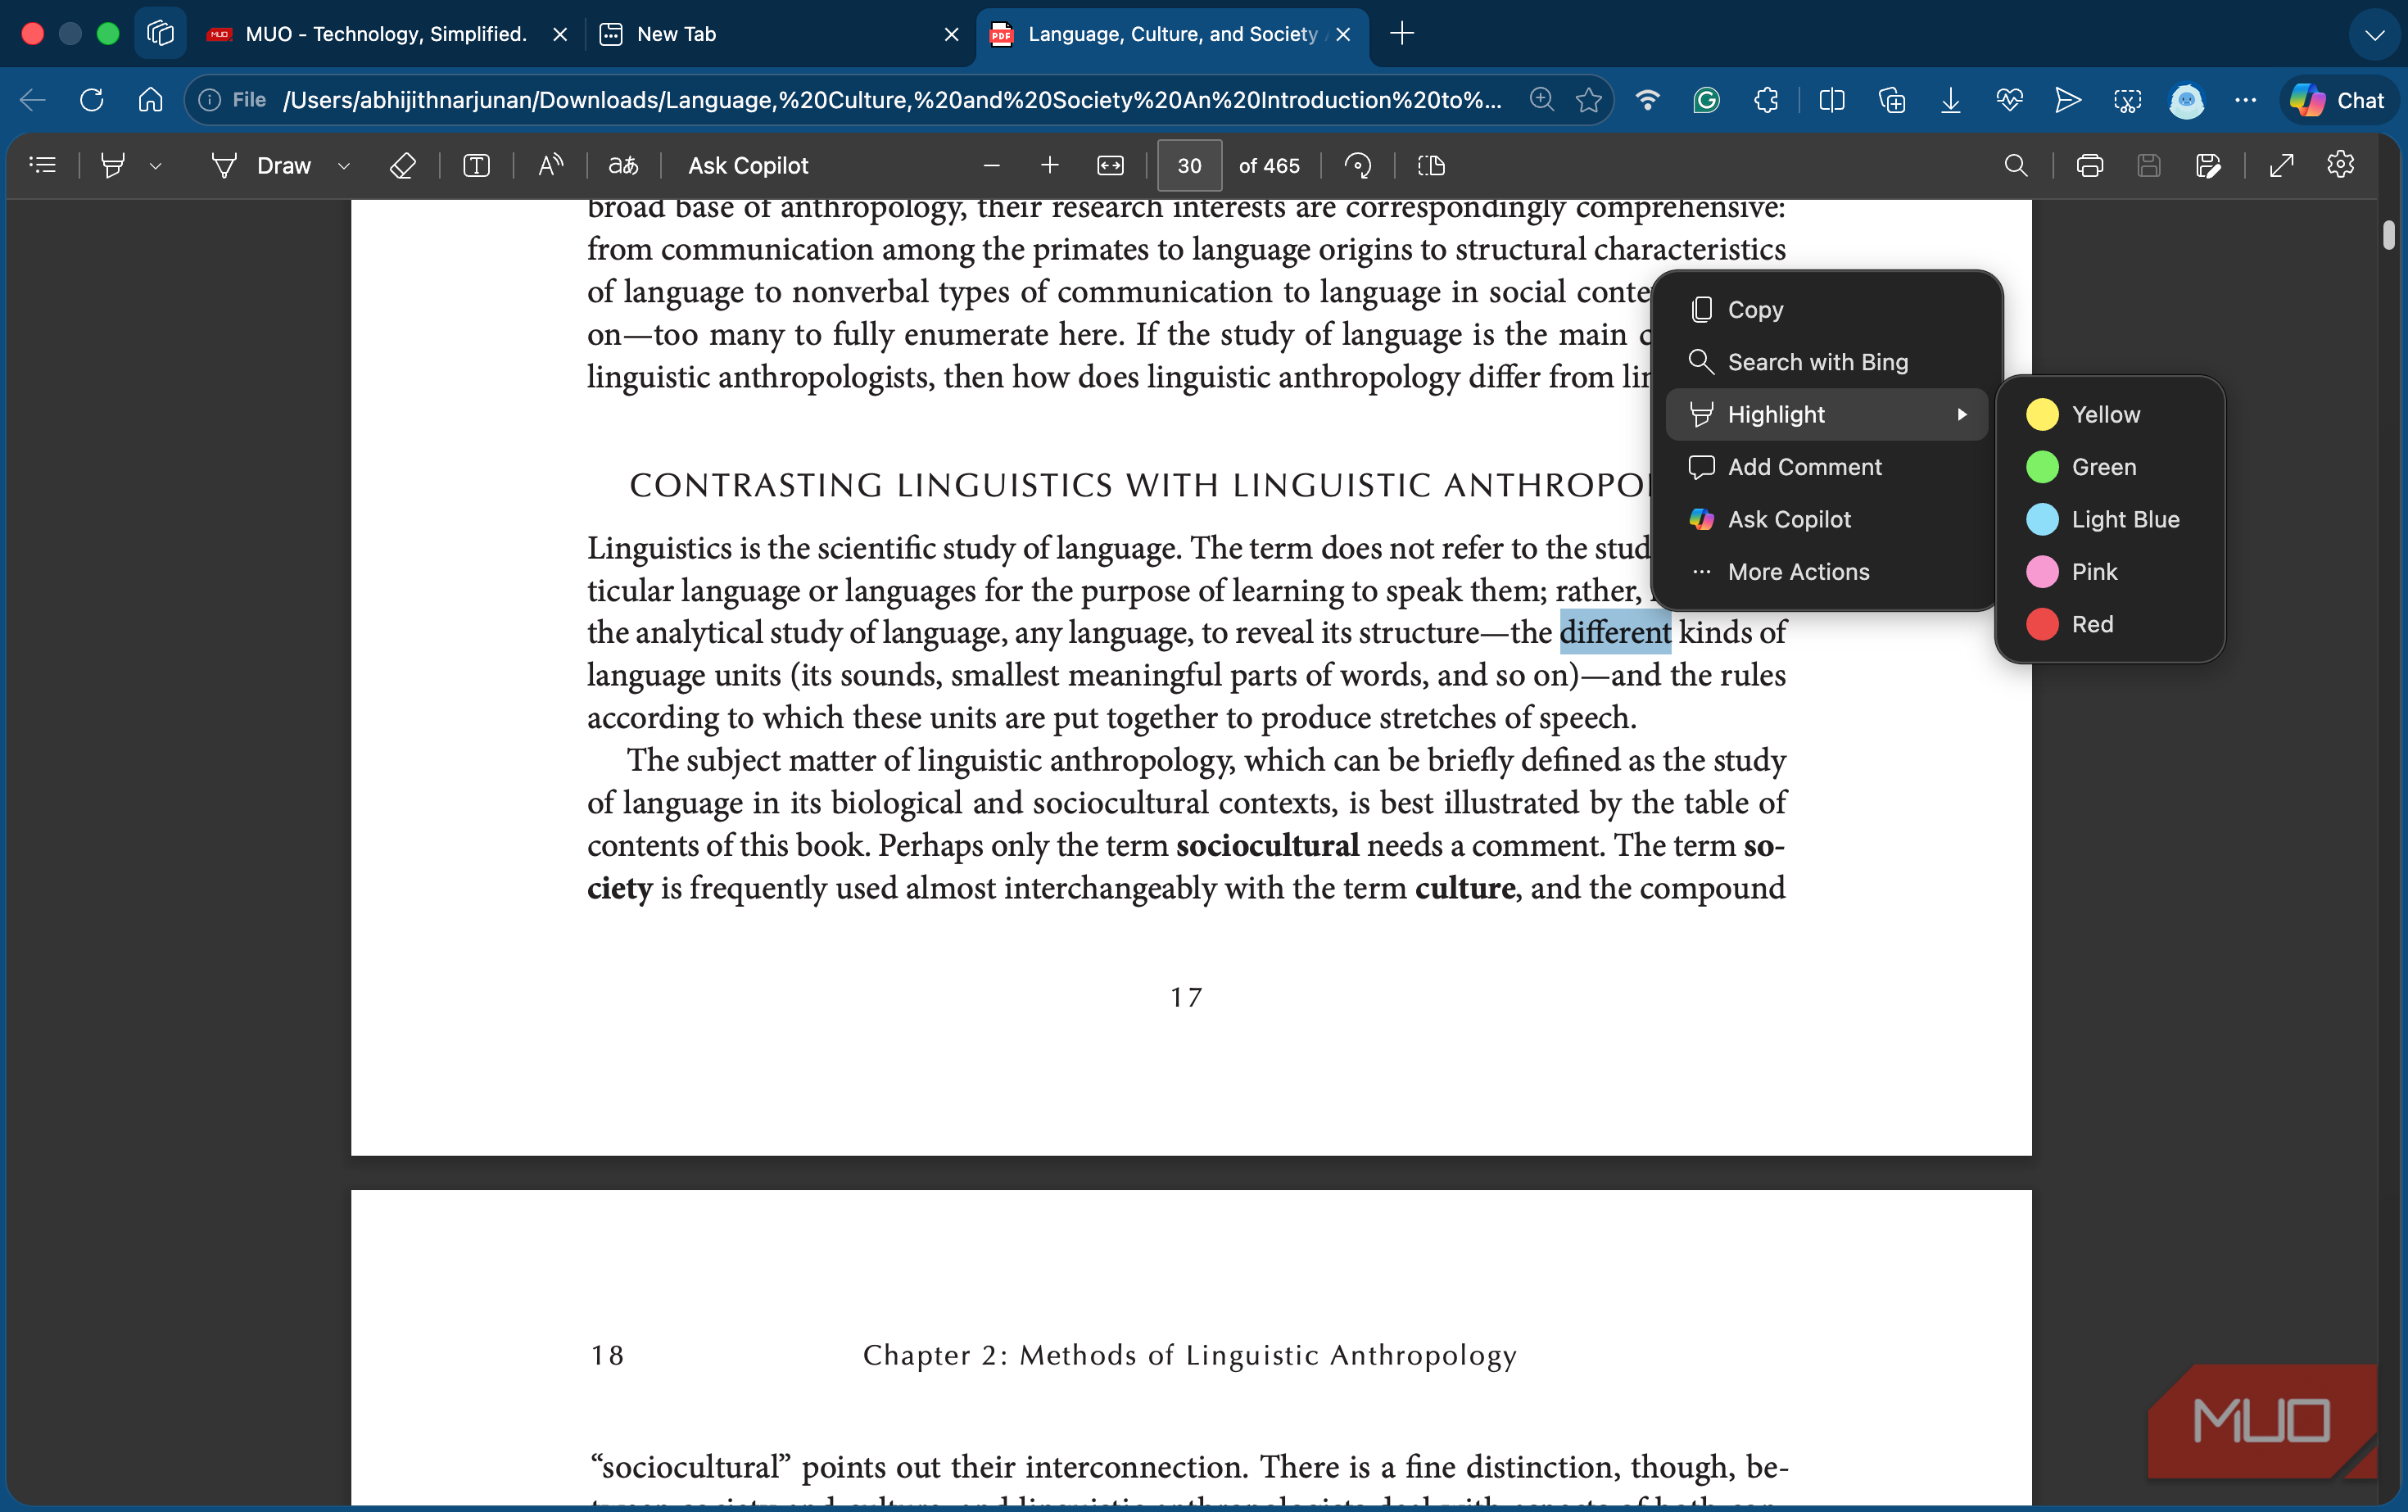Viewport: 2408px width, 1512px height.
Task: Select the Eraser tool
Action: (402, 165)
